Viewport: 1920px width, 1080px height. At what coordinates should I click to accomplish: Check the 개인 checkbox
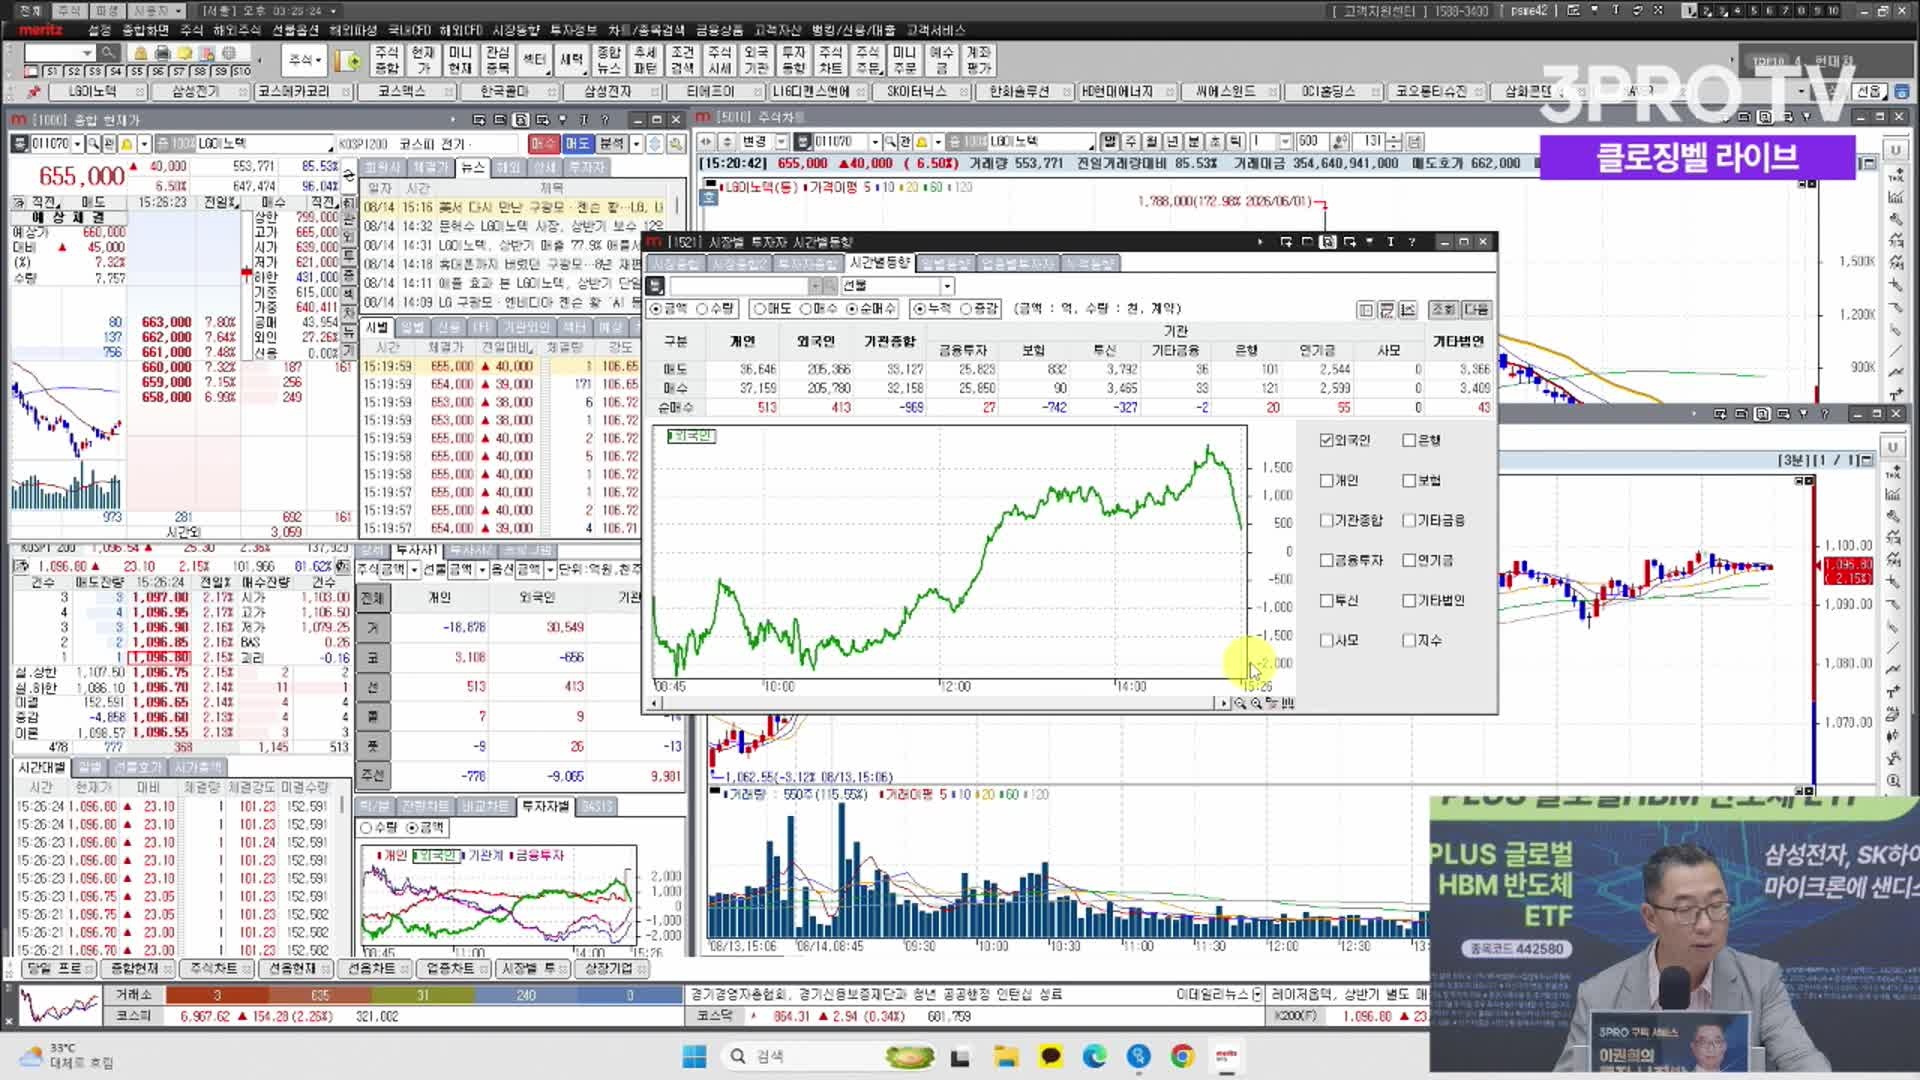tap(1326, 481)
